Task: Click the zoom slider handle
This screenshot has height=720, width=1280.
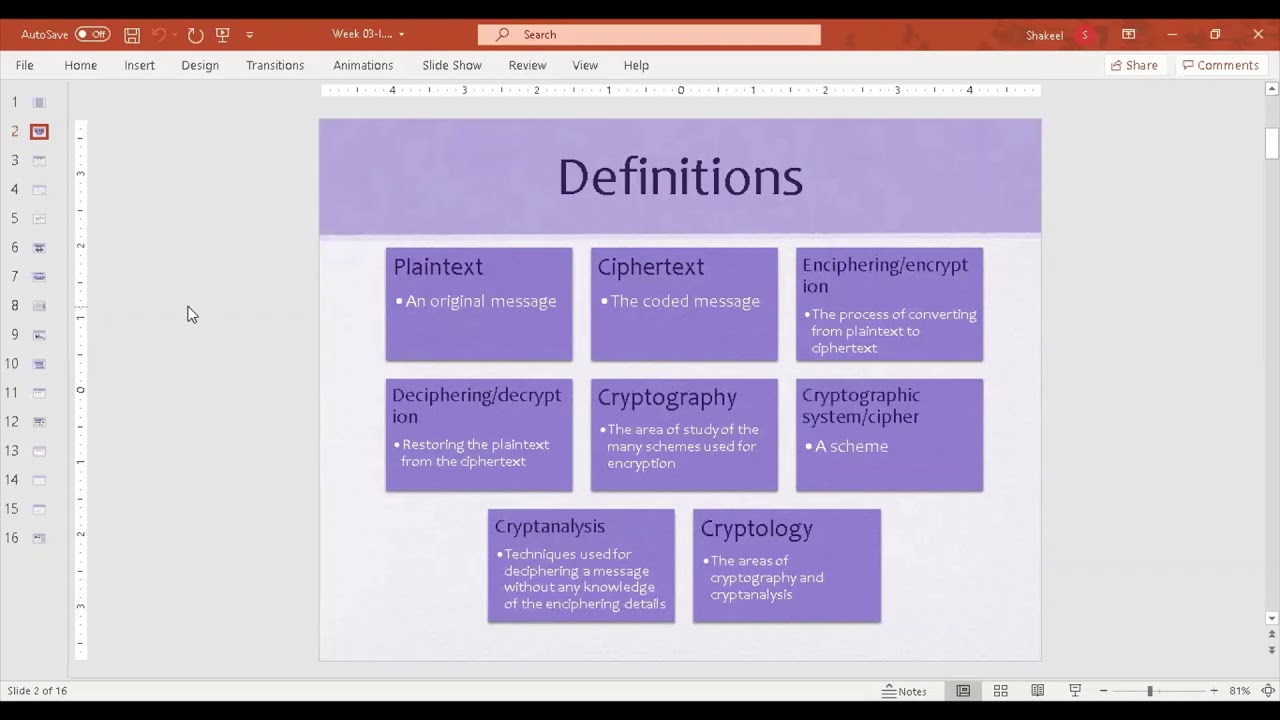Action: tap(1150, 691)
